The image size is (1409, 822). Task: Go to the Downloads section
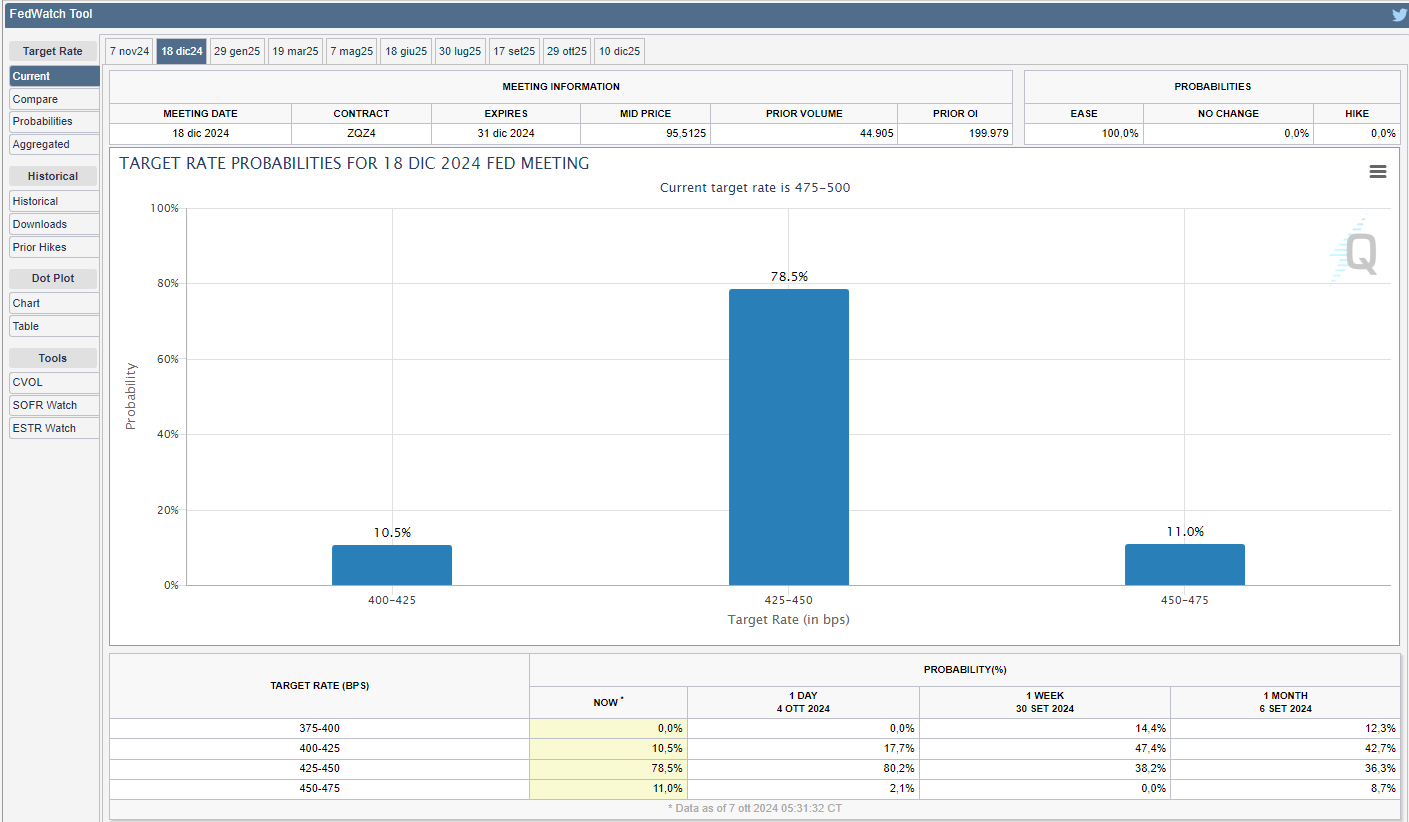pos(54,224)
